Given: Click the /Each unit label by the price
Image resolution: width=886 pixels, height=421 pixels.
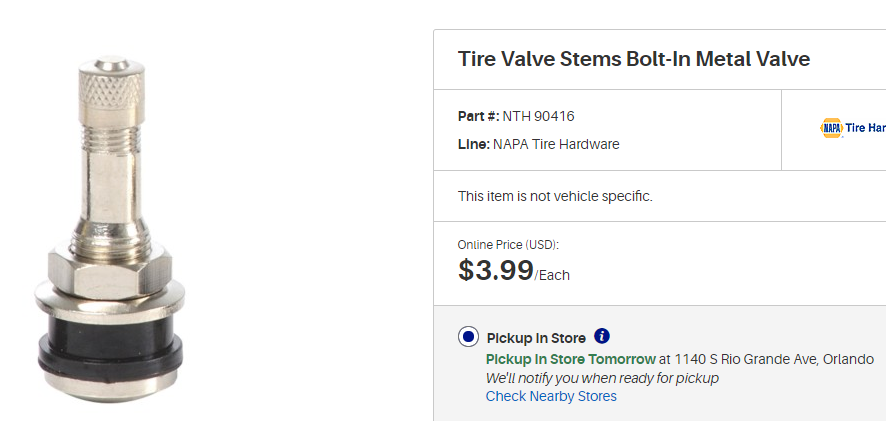Looking at the screenshot, I should click(x=553, y=275).
